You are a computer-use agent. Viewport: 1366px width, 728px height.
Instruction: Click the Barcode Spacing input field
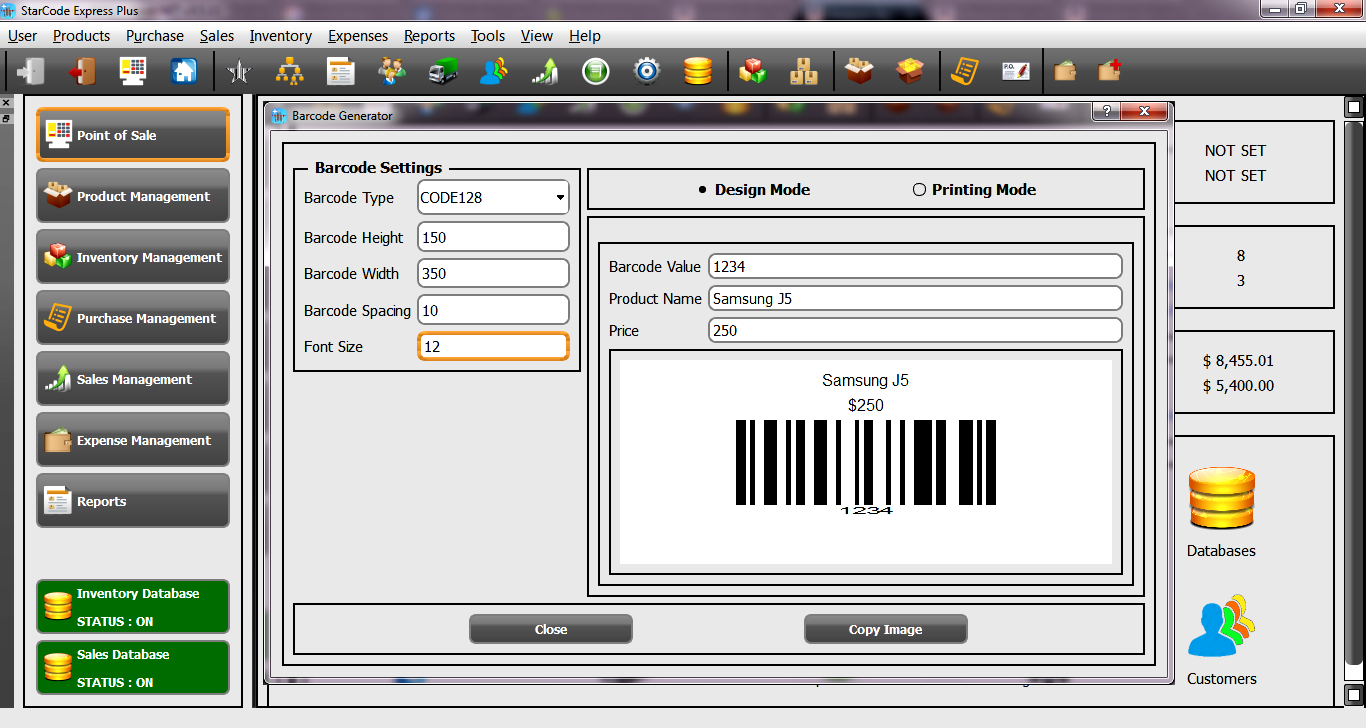[493, 310]
